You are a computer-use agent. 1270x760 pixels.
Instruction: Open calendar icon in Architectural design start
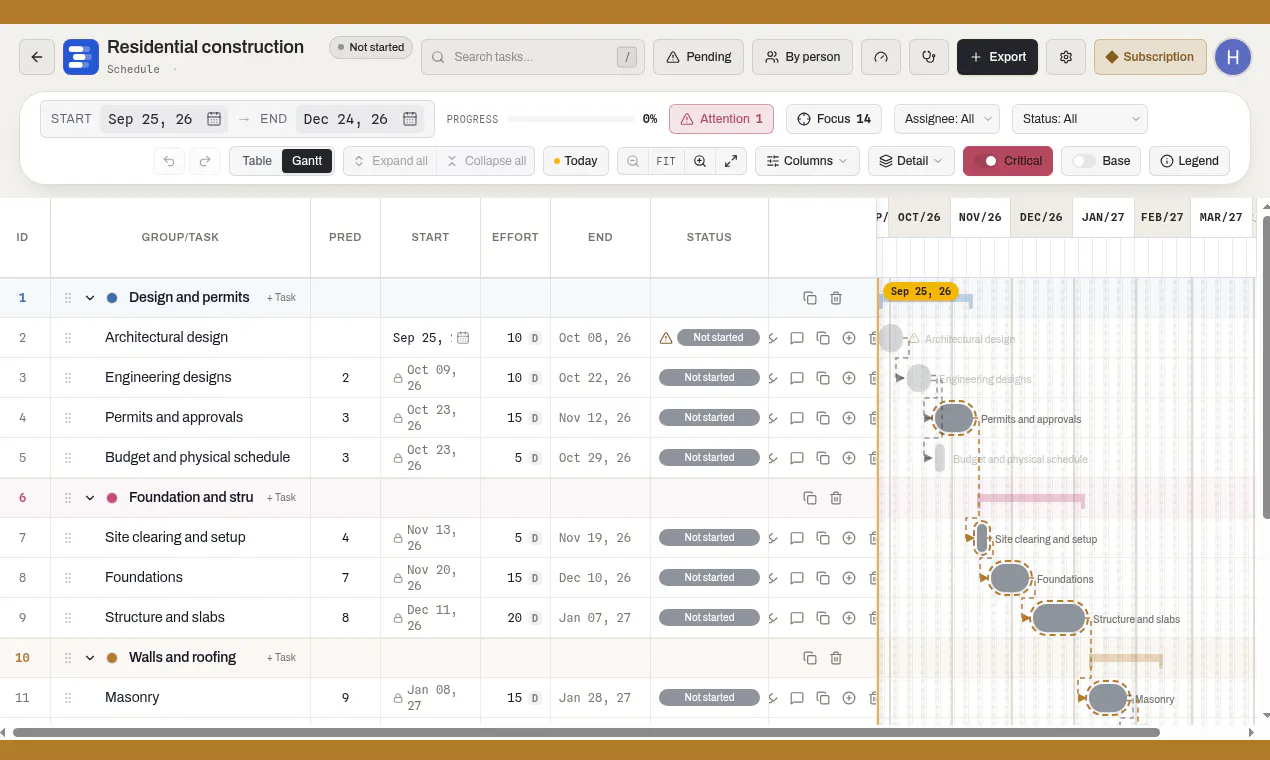463,338
